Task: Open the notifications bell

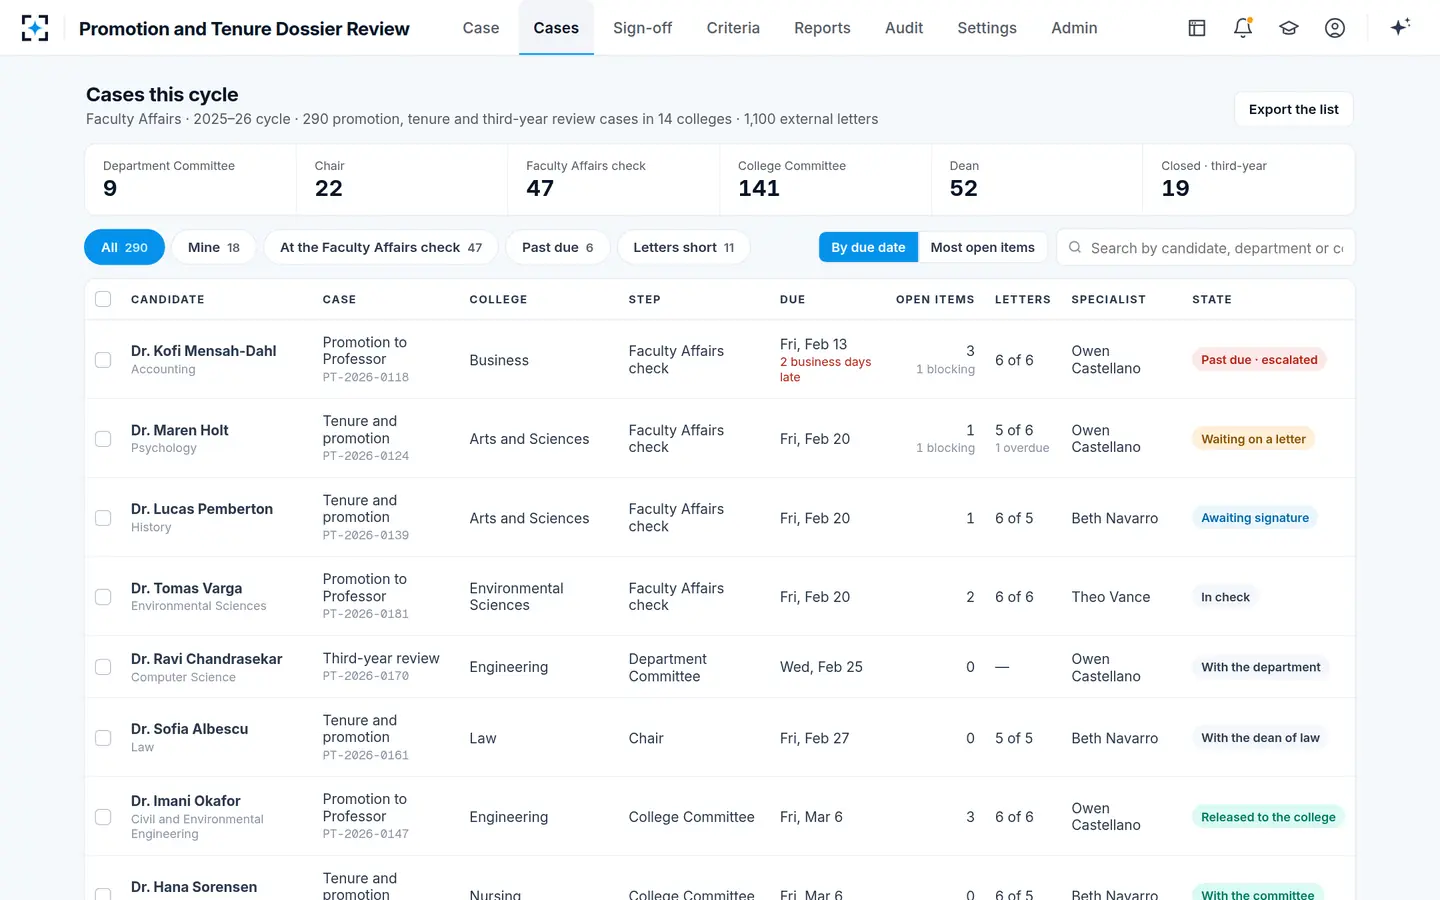Action: point(1243,28)
